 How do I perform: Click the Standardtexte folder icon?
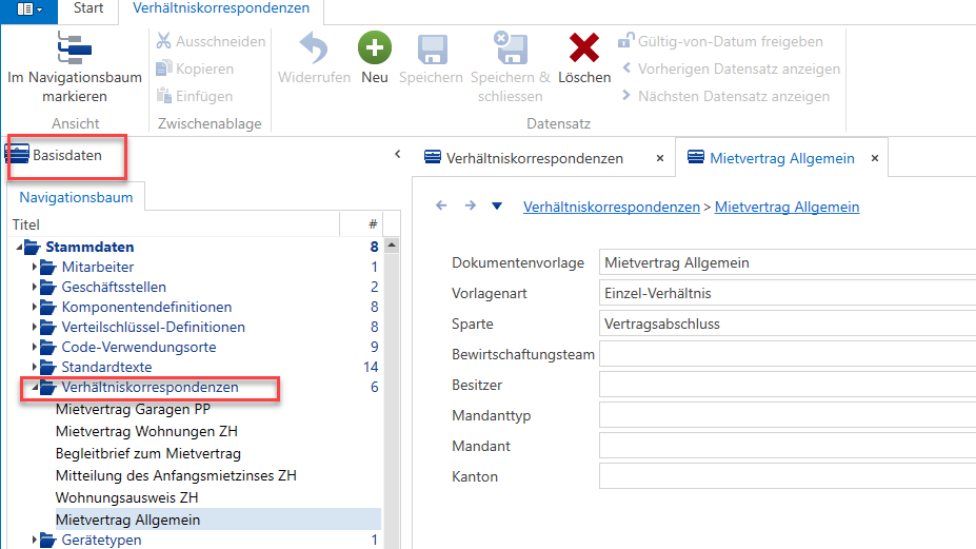48,367
